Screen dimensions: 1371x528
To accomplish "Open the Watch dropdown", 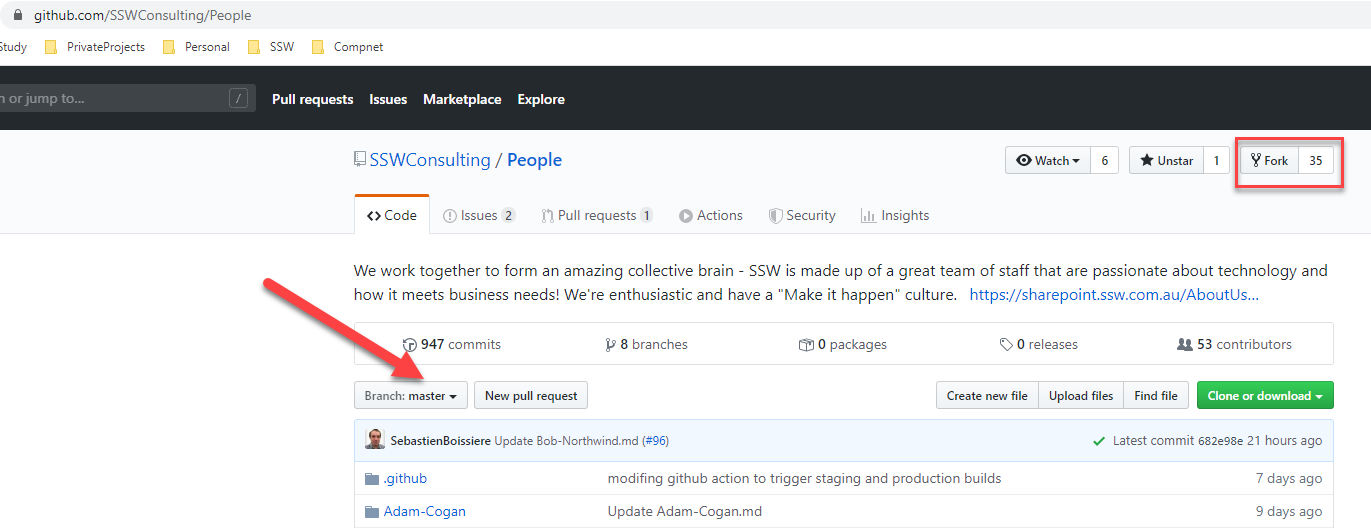I will [x=1047, y=161].
